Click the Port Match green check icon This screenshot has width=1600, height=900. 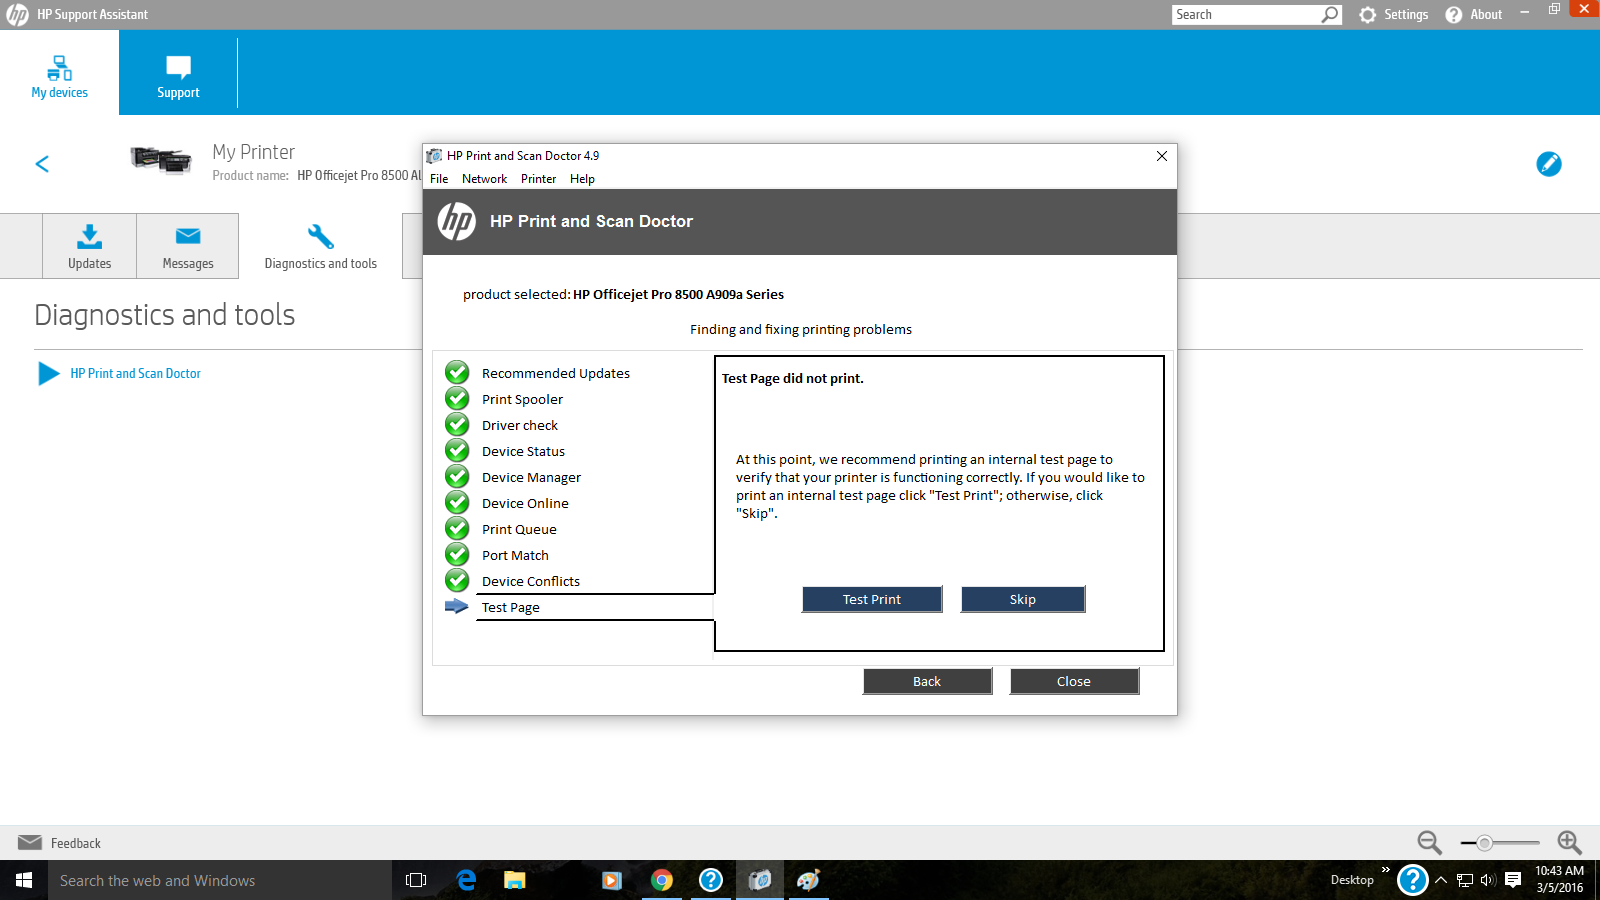457,555
